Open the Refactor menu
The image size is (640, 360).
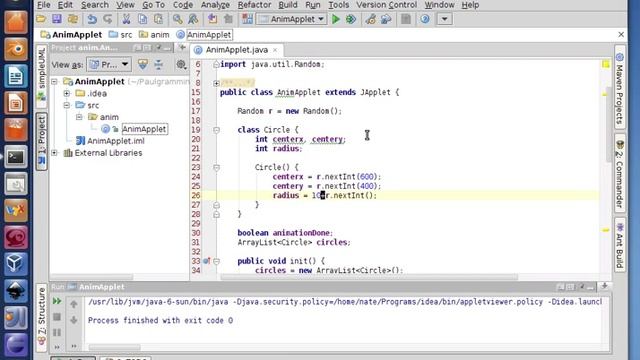pyautogui.click(x=254, y=5)
